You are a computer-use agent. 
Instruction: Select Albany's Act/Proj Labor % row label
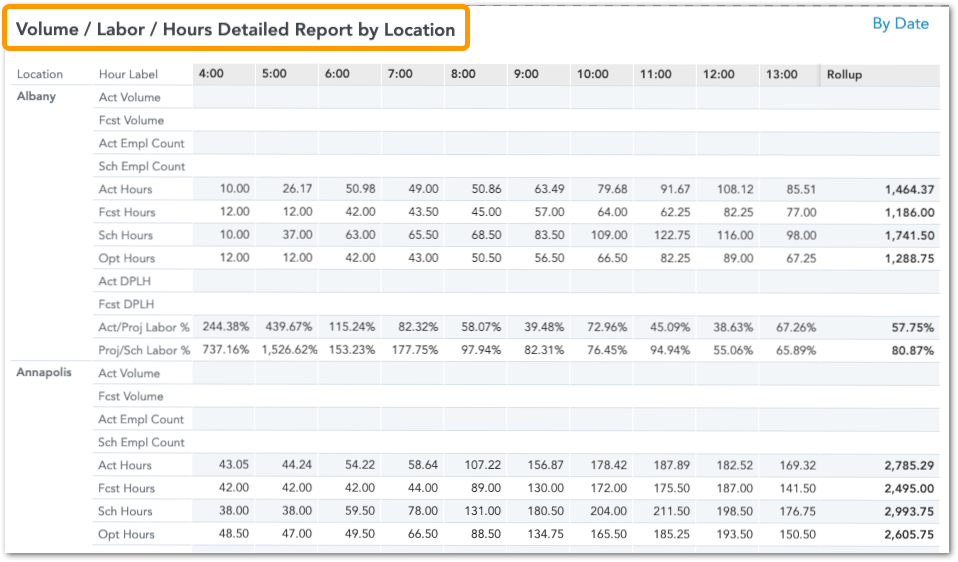click(x=144, y=328)
